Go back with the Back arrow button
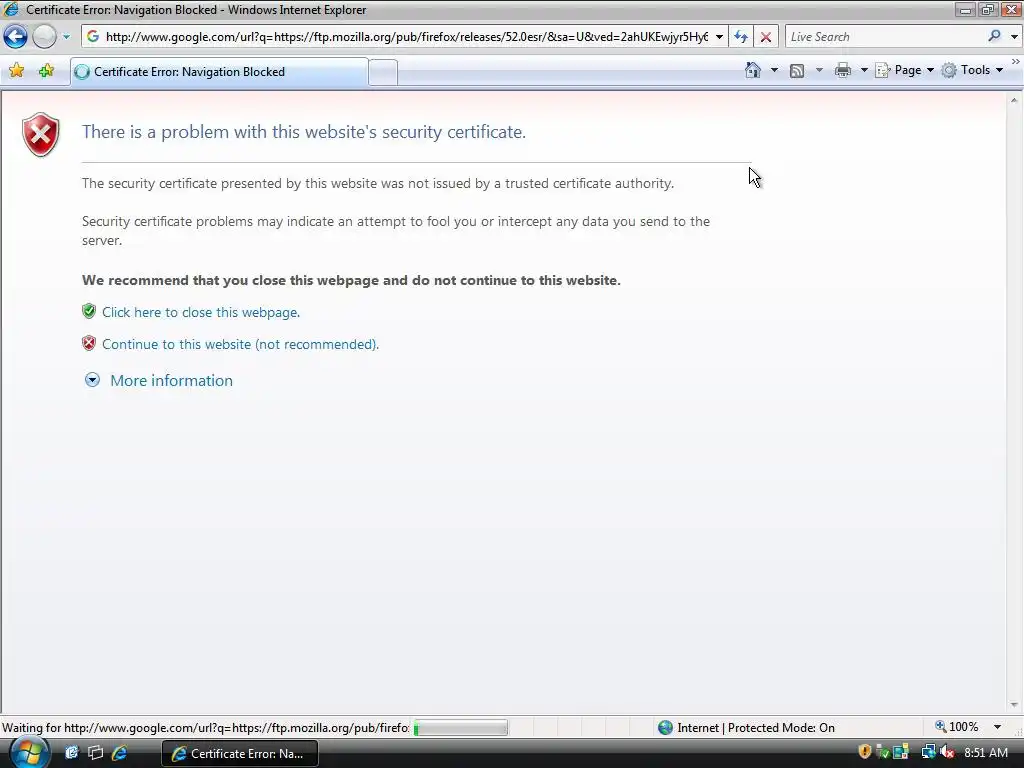Image resolution: width=1024 pixels, height=768 pixels. (16, 37)
